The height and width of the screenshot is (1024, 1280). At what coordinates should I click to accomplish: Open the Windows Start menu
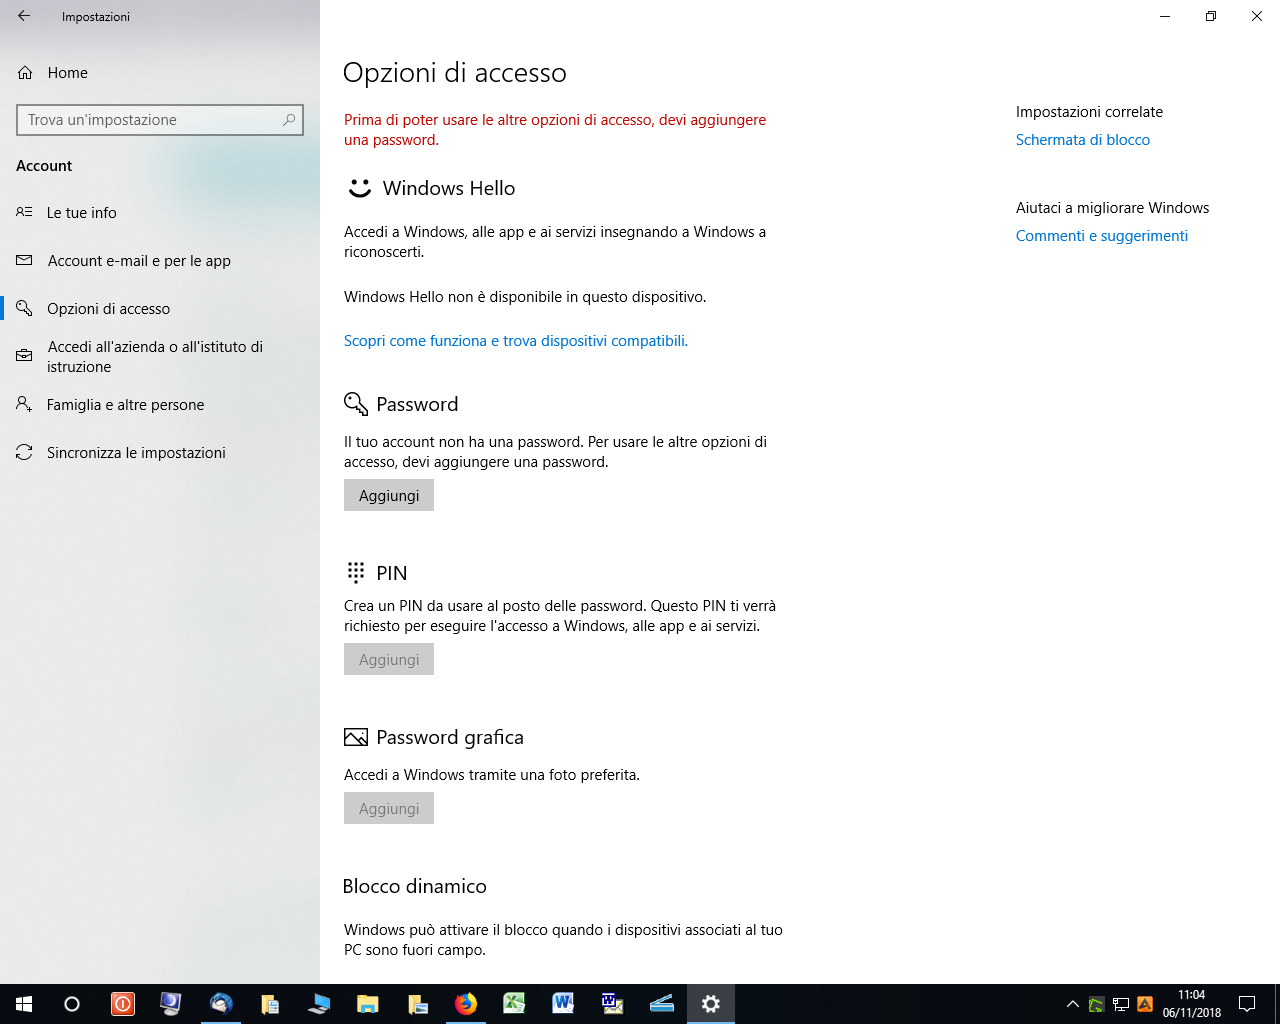coord(24,1004)
